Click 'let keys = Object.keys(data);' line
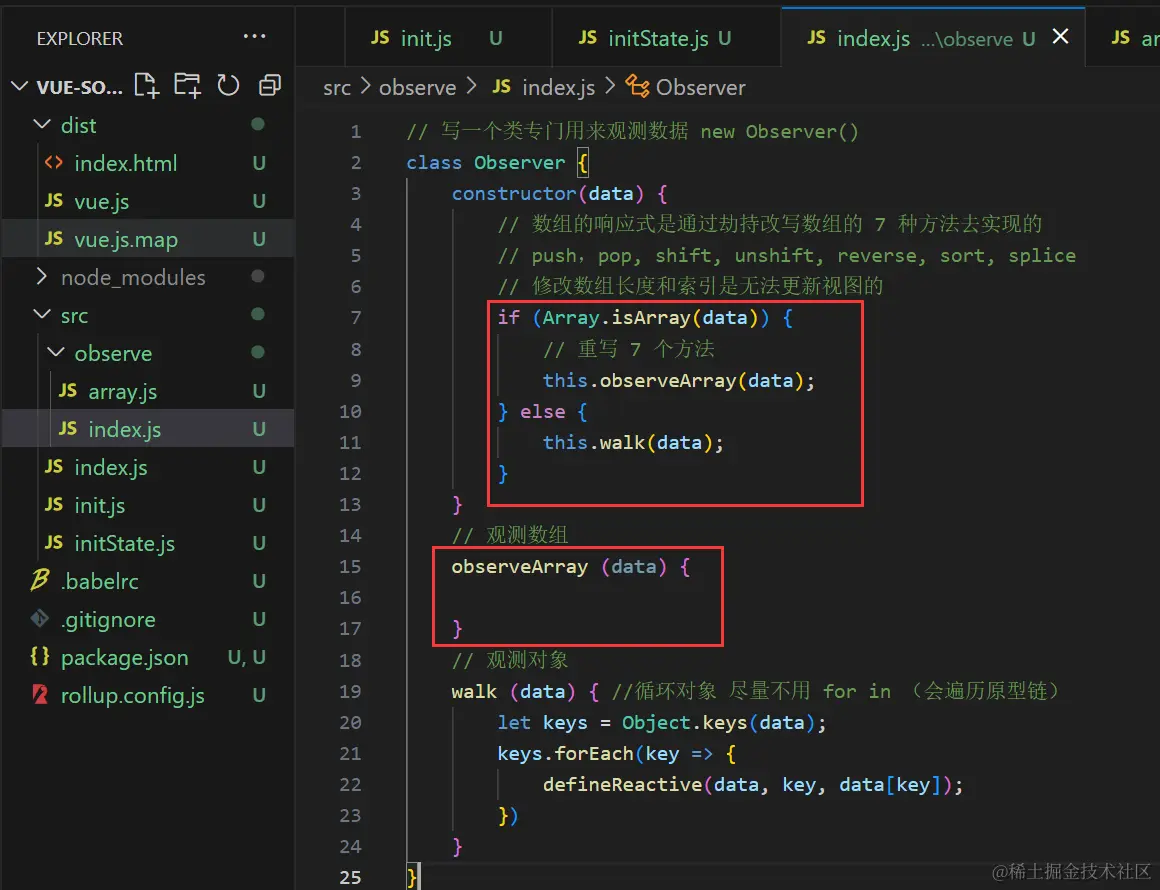 pyautogui.click(x=661, y=722)
